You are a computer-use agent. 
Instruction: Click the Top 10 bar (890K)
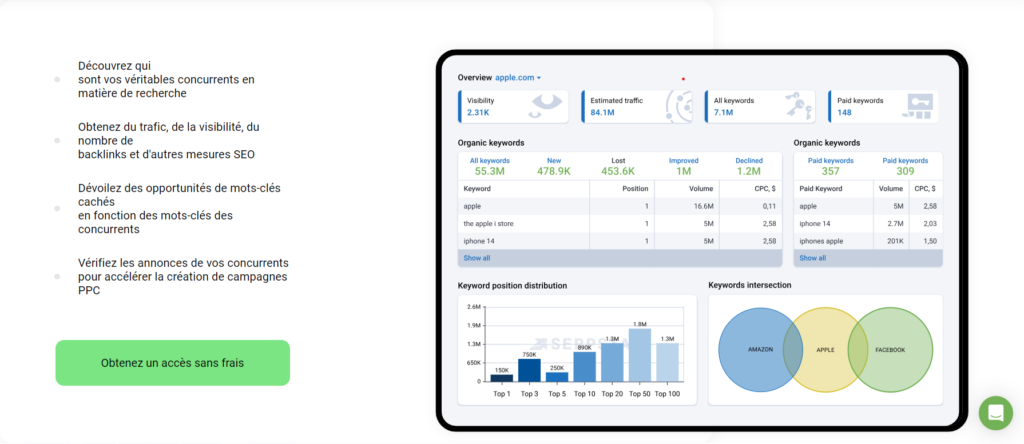click(x=584, y=367)
